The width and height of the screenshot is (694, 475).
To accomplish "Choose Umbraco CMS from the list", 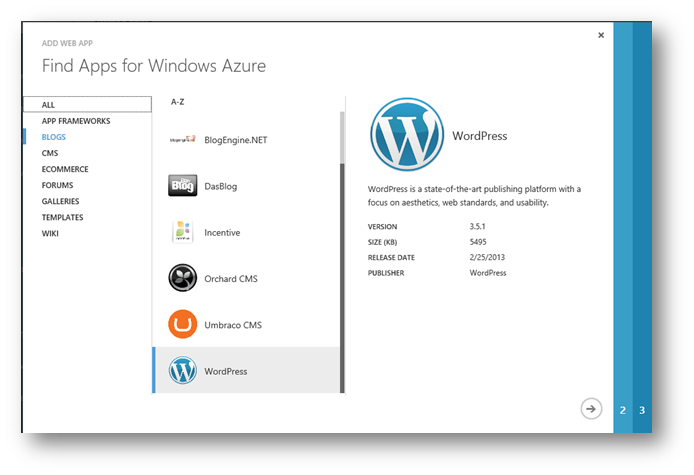I will (247, 324).
